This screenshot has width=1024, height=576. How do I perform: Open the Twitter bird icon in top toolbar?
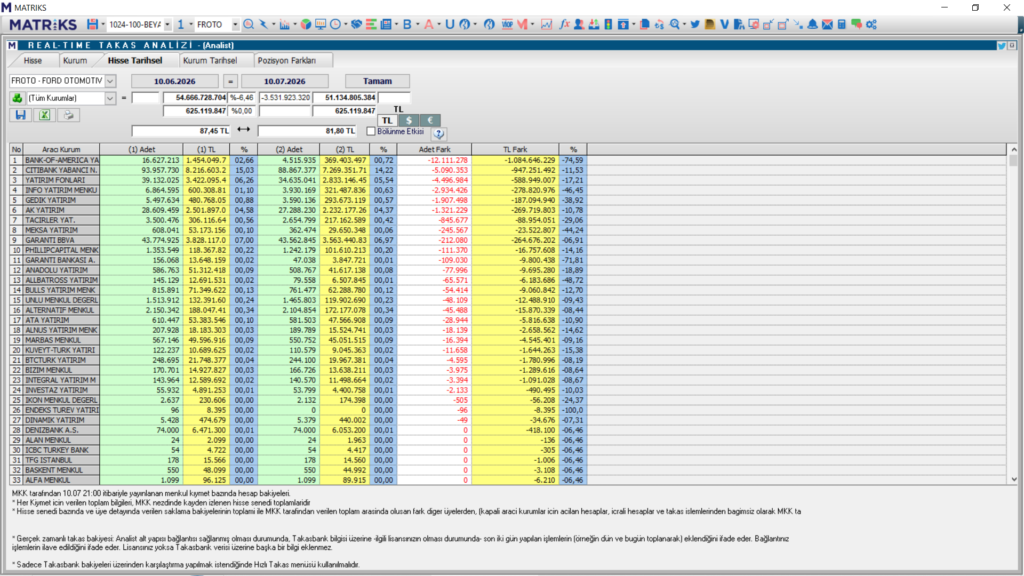coord(695,25)
